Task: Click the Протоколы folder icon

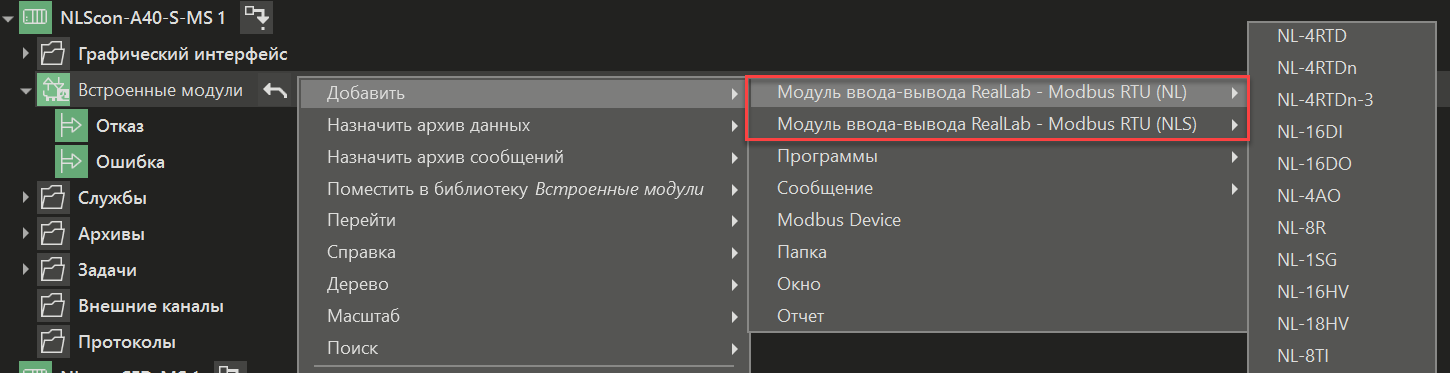Action: coord(52,342)
